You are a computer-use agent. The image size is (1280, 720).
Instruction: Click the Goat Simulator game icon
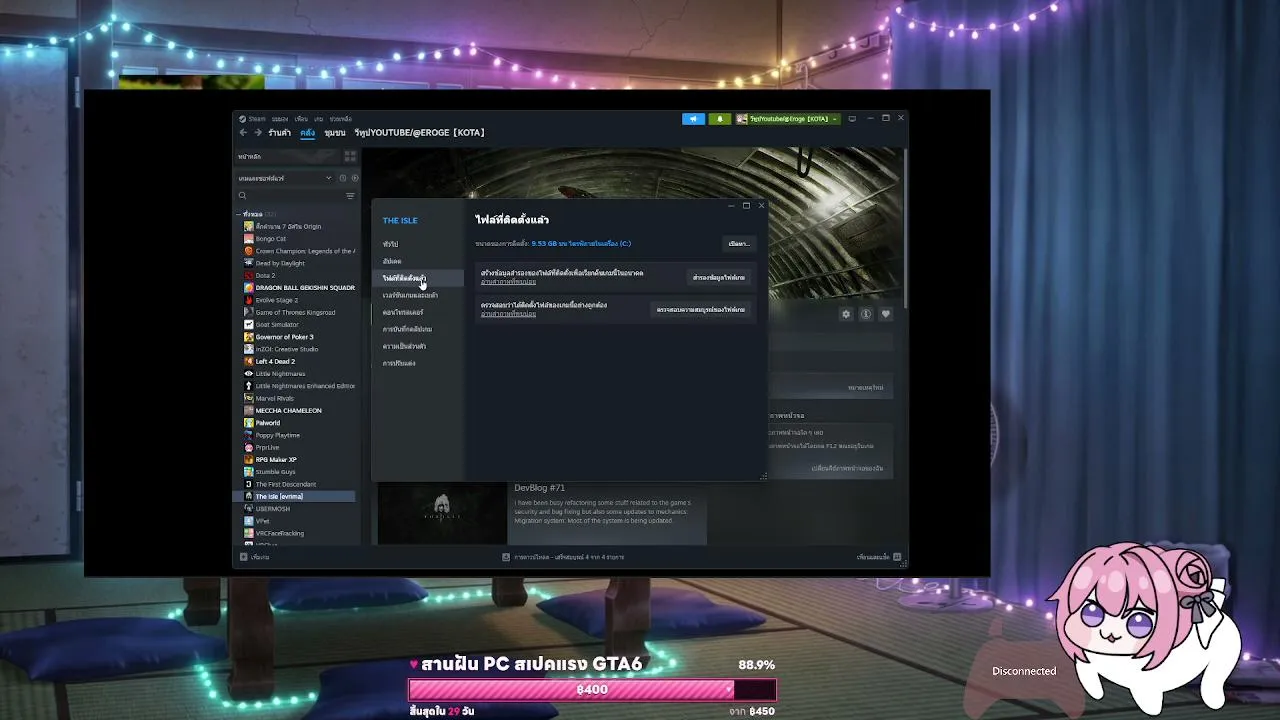tap(249, 324)
